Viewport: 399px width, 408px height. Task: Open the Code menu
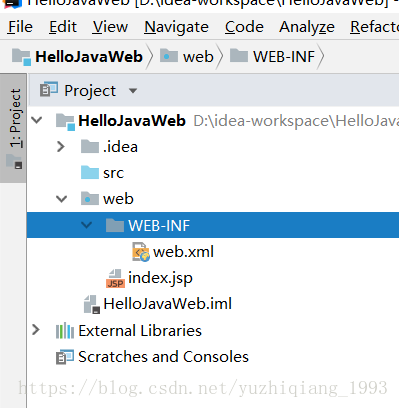point(244,27)
